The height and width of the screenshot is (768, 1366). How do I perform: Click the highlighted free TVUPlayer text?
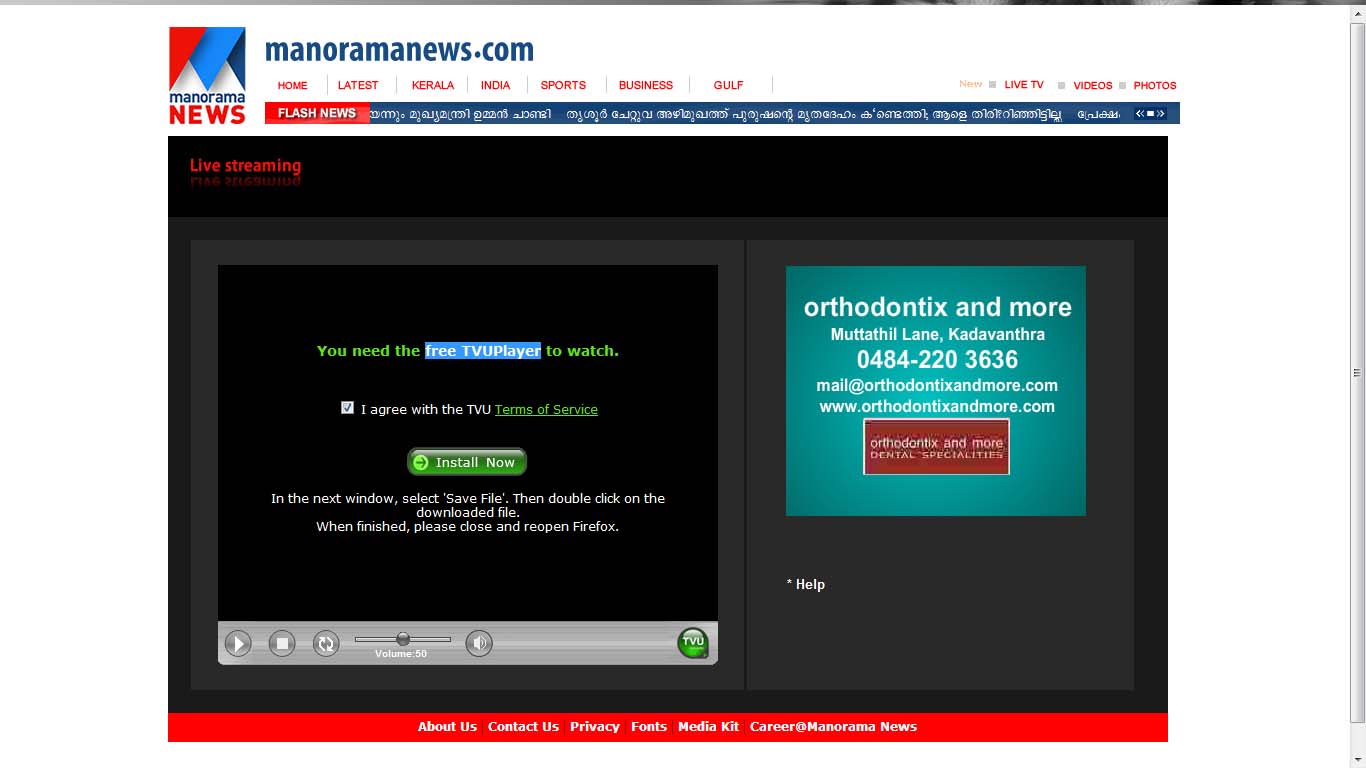(x=483, y=351)
